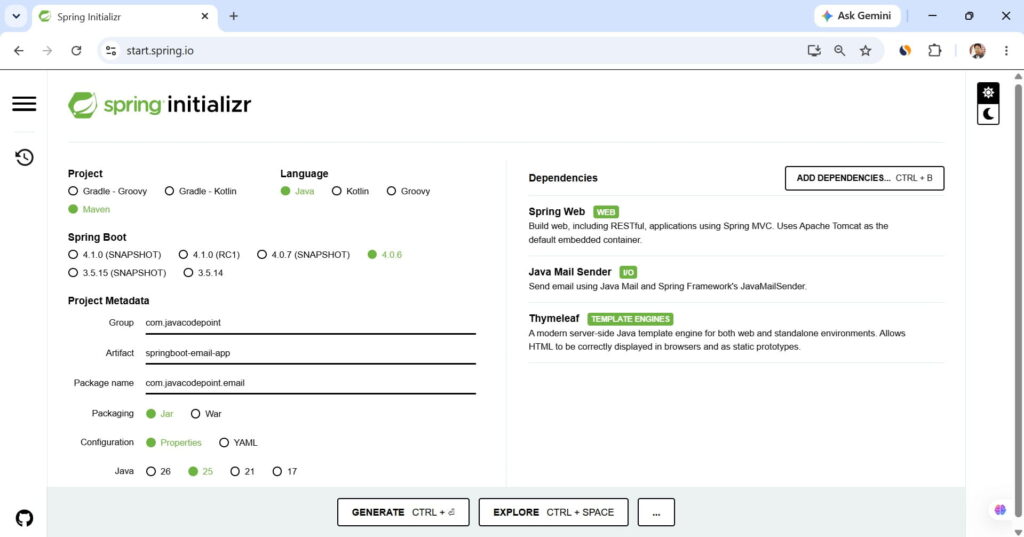
Task: Select Java version 26
Action: click(x=158, y=471)
